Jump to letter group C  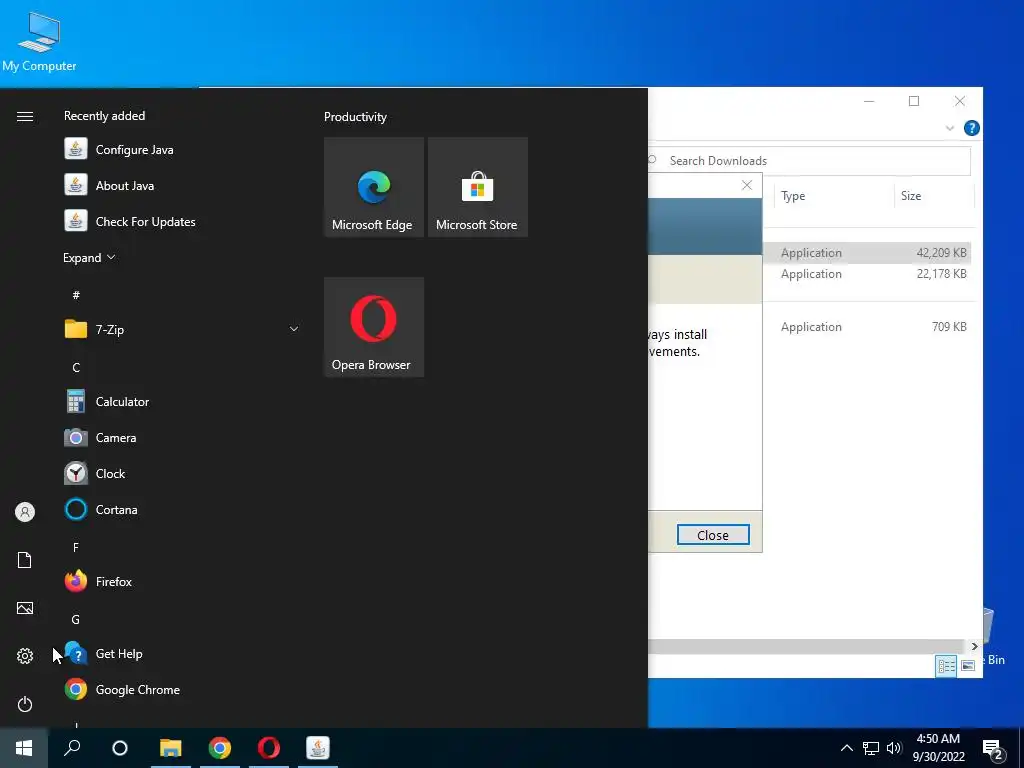76,367
